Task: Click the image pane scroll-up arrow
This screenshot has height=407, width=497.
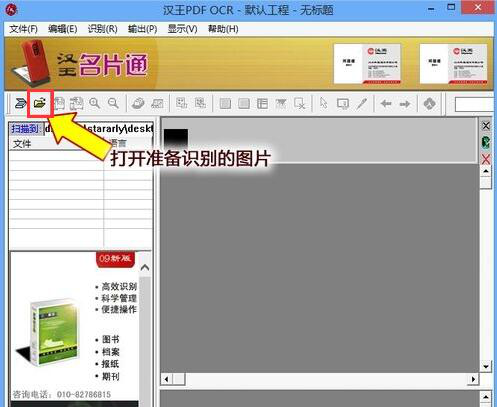Action: click(x=486, y=172)
